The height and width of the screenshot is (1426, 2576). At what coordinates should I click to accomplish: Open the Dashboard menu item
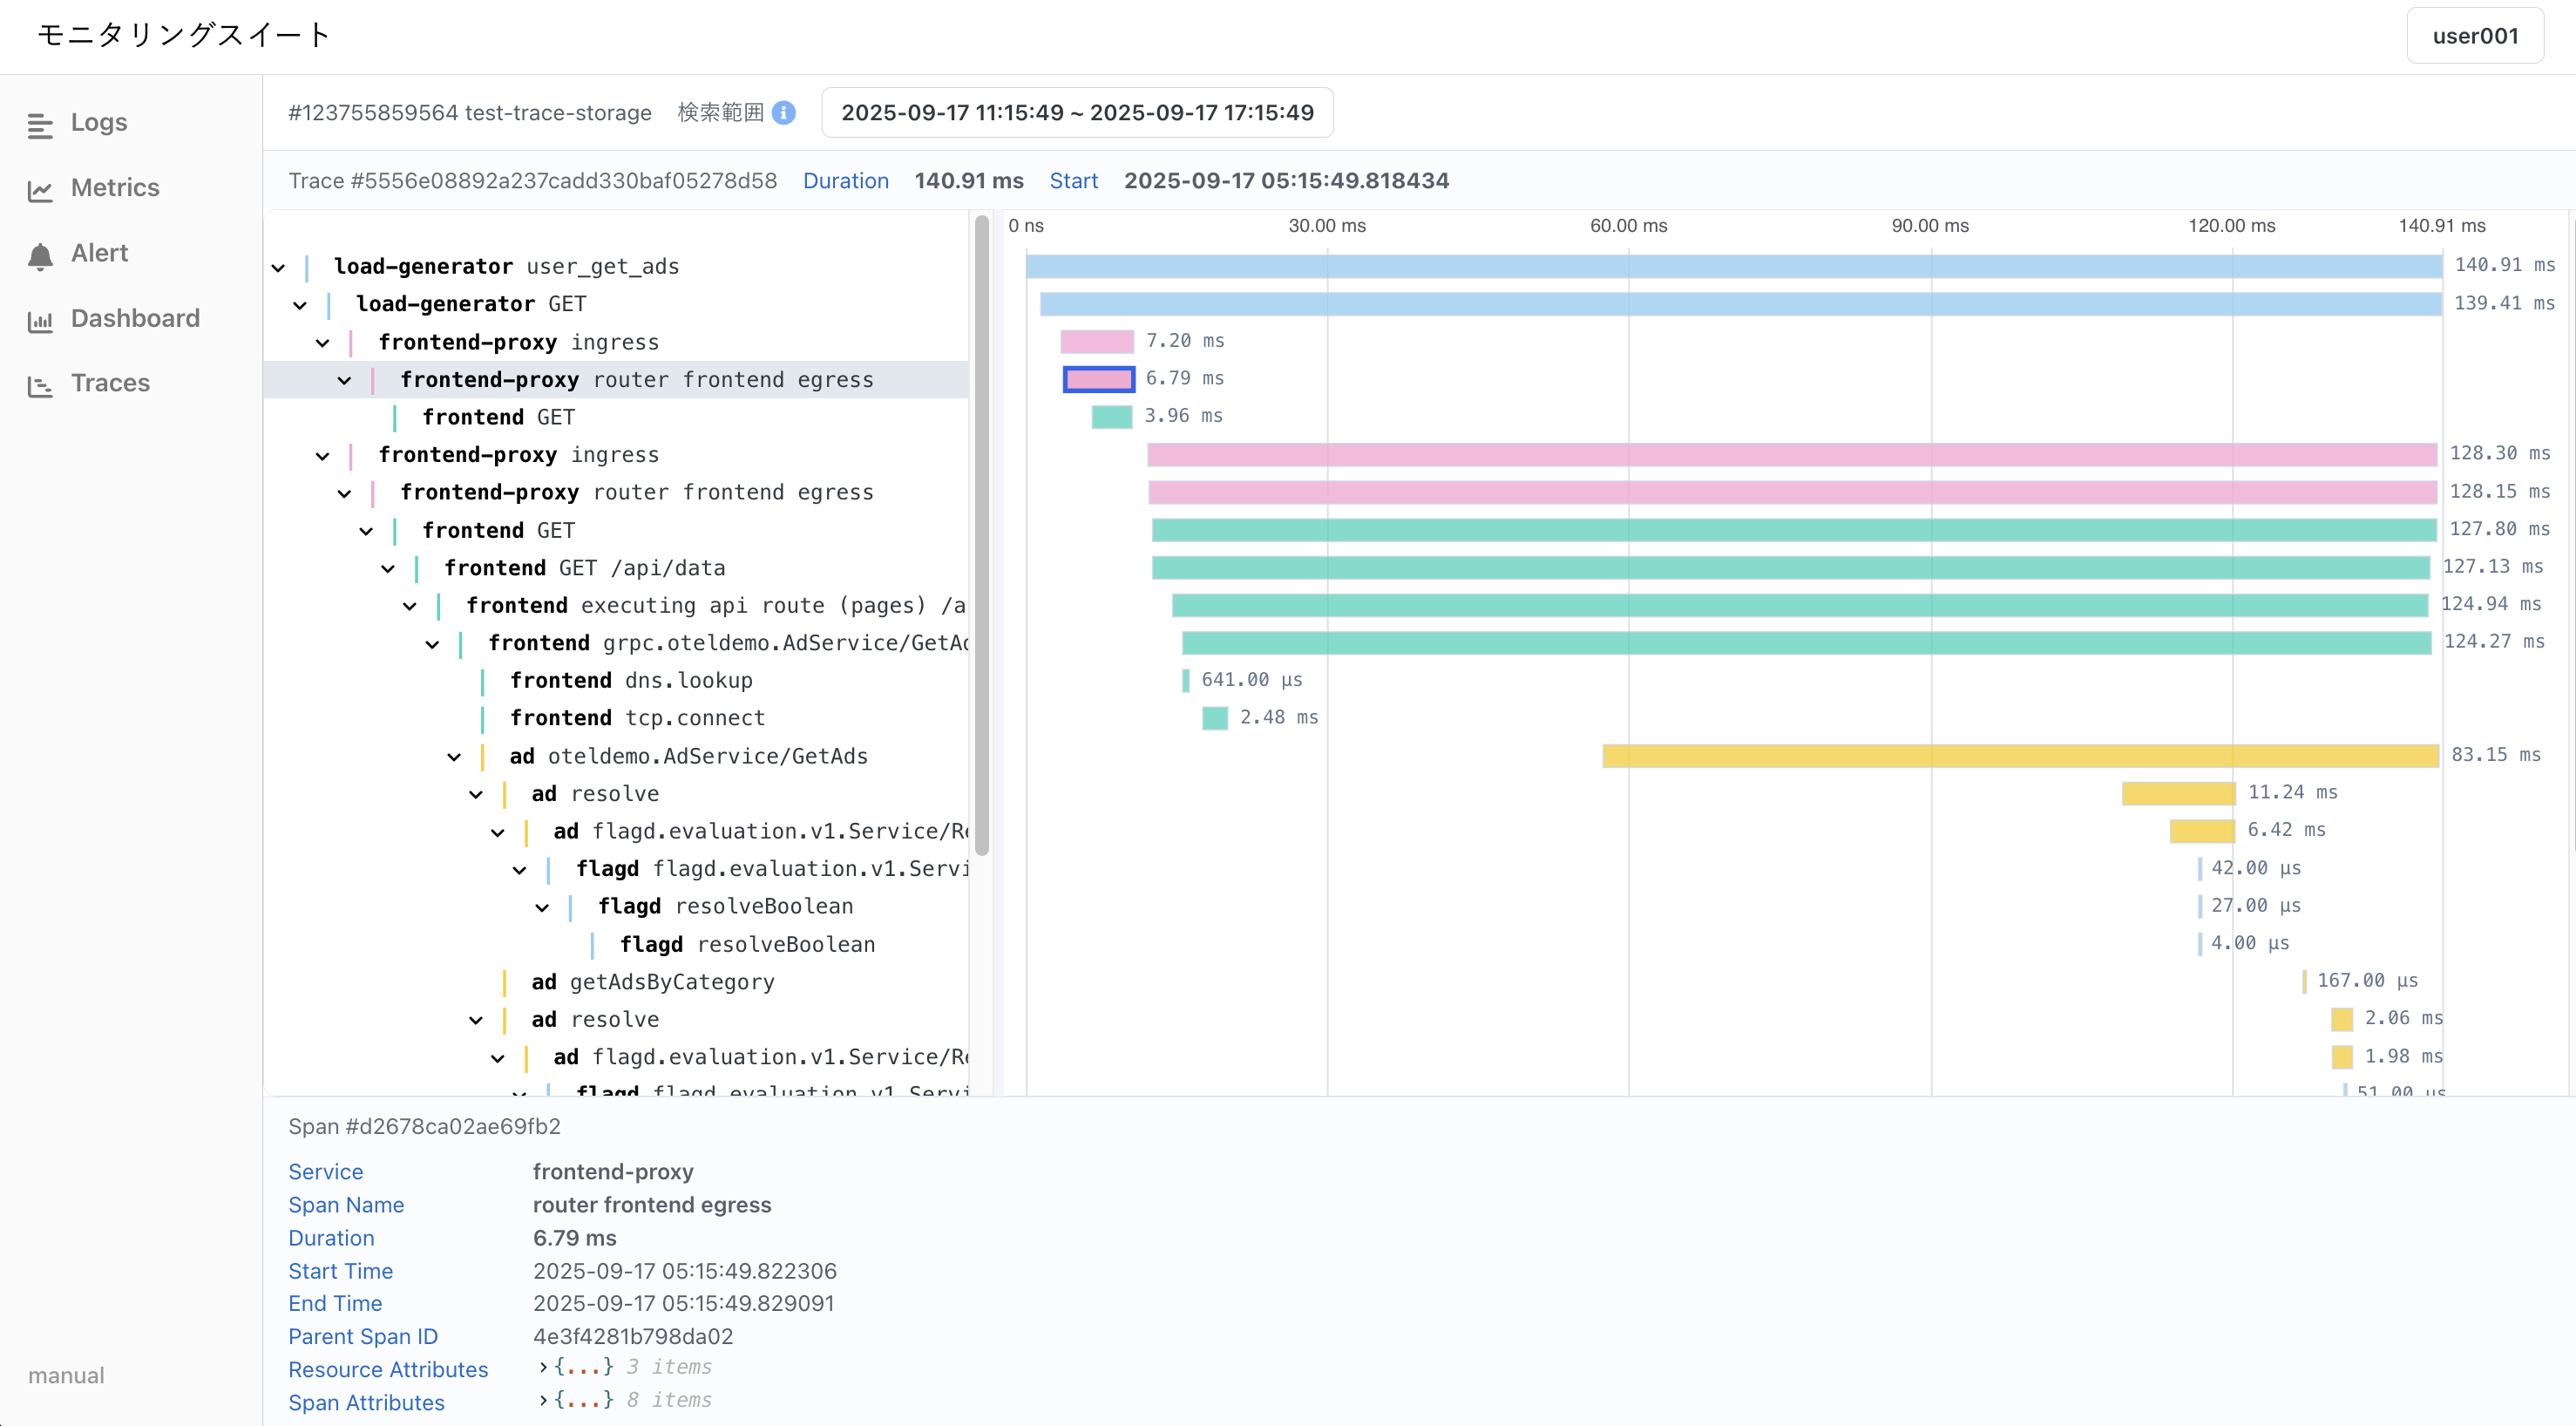[135, 318]
